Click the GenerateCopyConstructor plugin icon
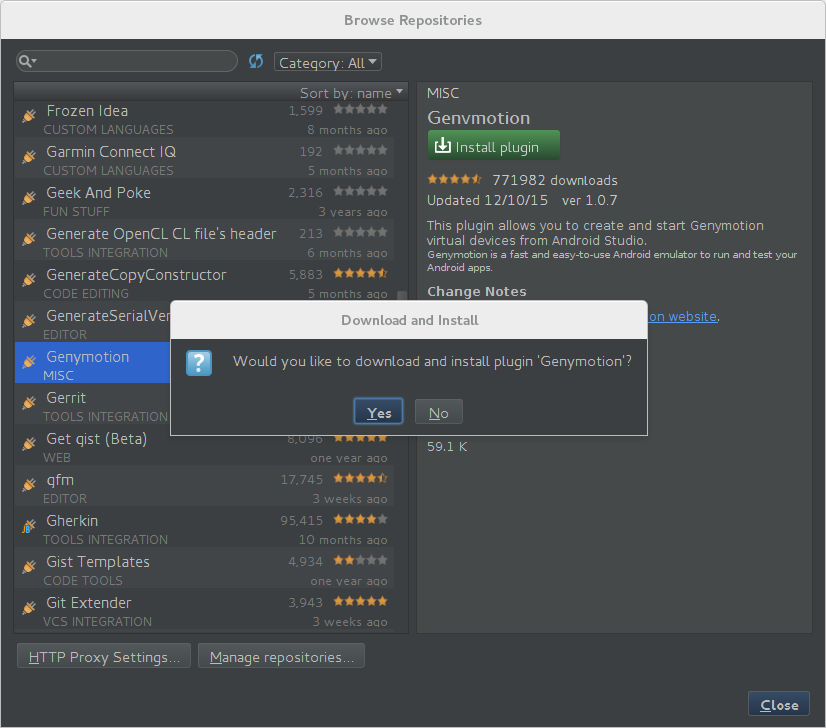This screenshot has height=728, width=826. 29,279
